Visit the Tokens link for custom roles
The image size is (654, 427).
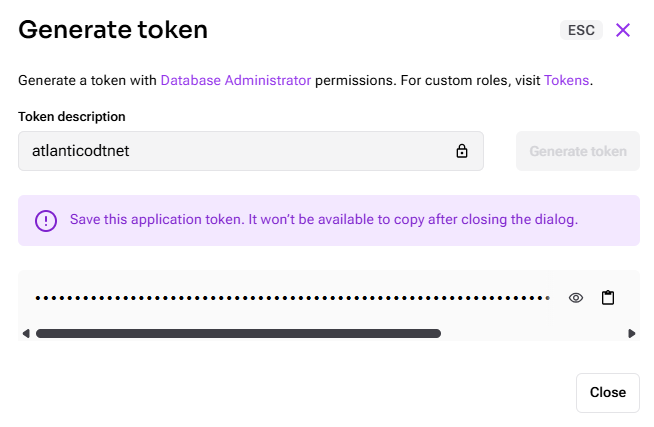pyautogui.click(x=567, y=80)
